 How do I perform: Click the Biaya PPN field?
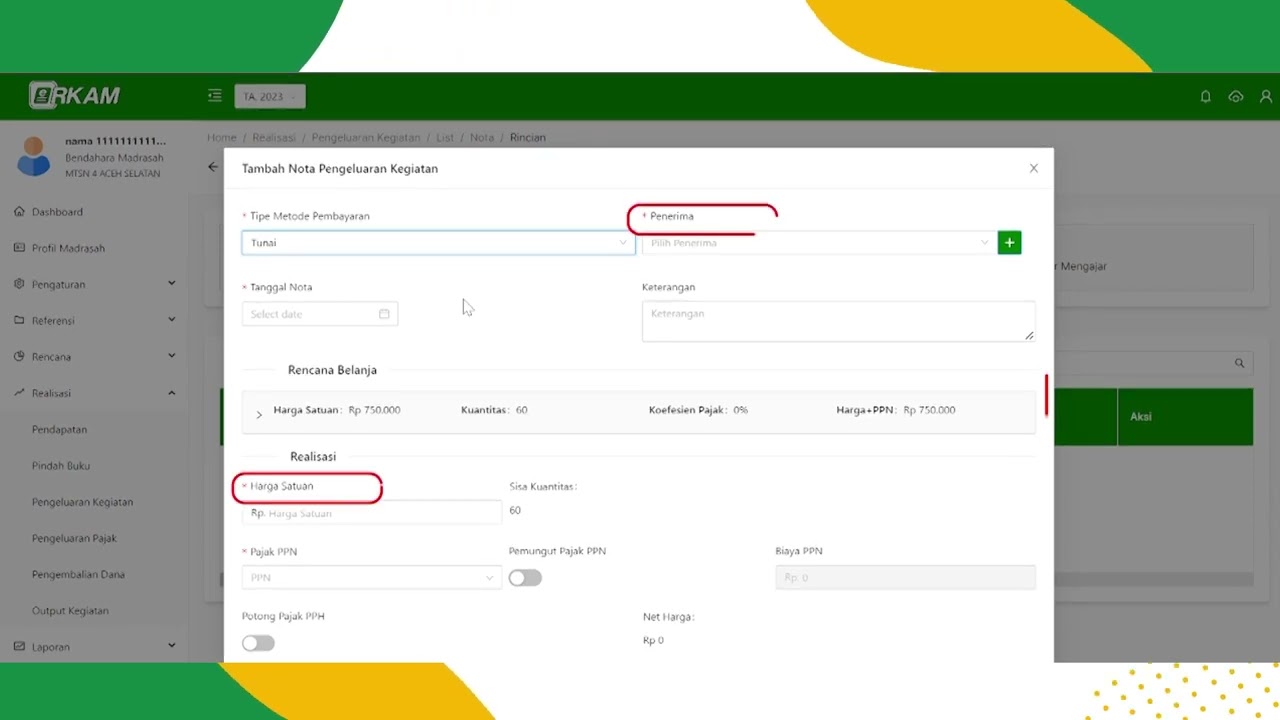pos(905,578)
